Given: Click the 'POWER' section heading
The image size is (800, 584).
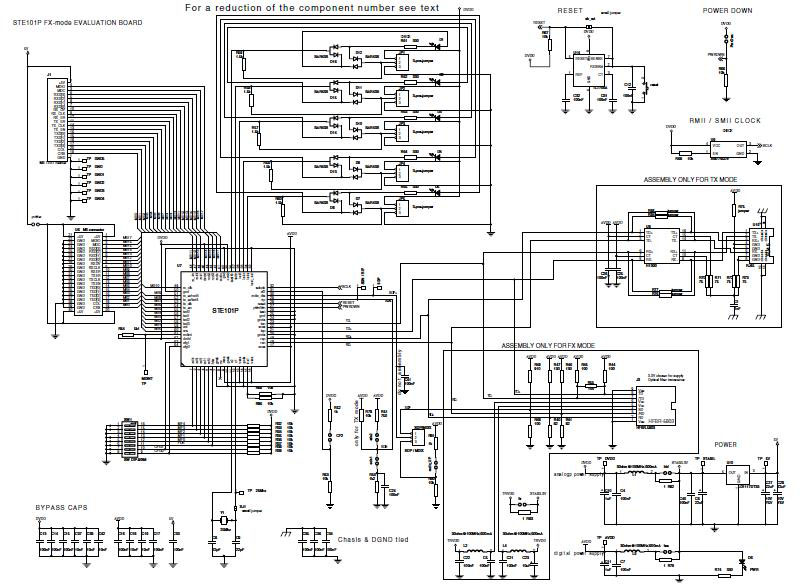Looking at the screenshot, I should click(725, 444).
